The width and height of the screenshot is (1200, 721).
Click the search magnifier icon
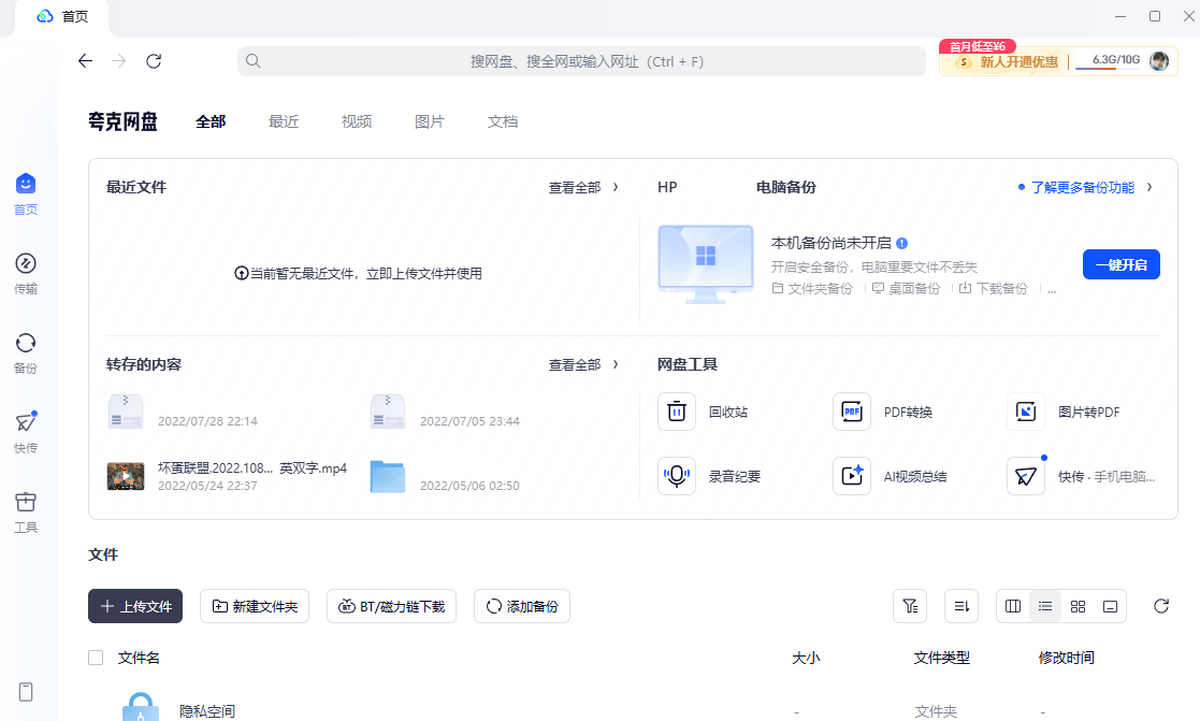[x=253, y=61]
